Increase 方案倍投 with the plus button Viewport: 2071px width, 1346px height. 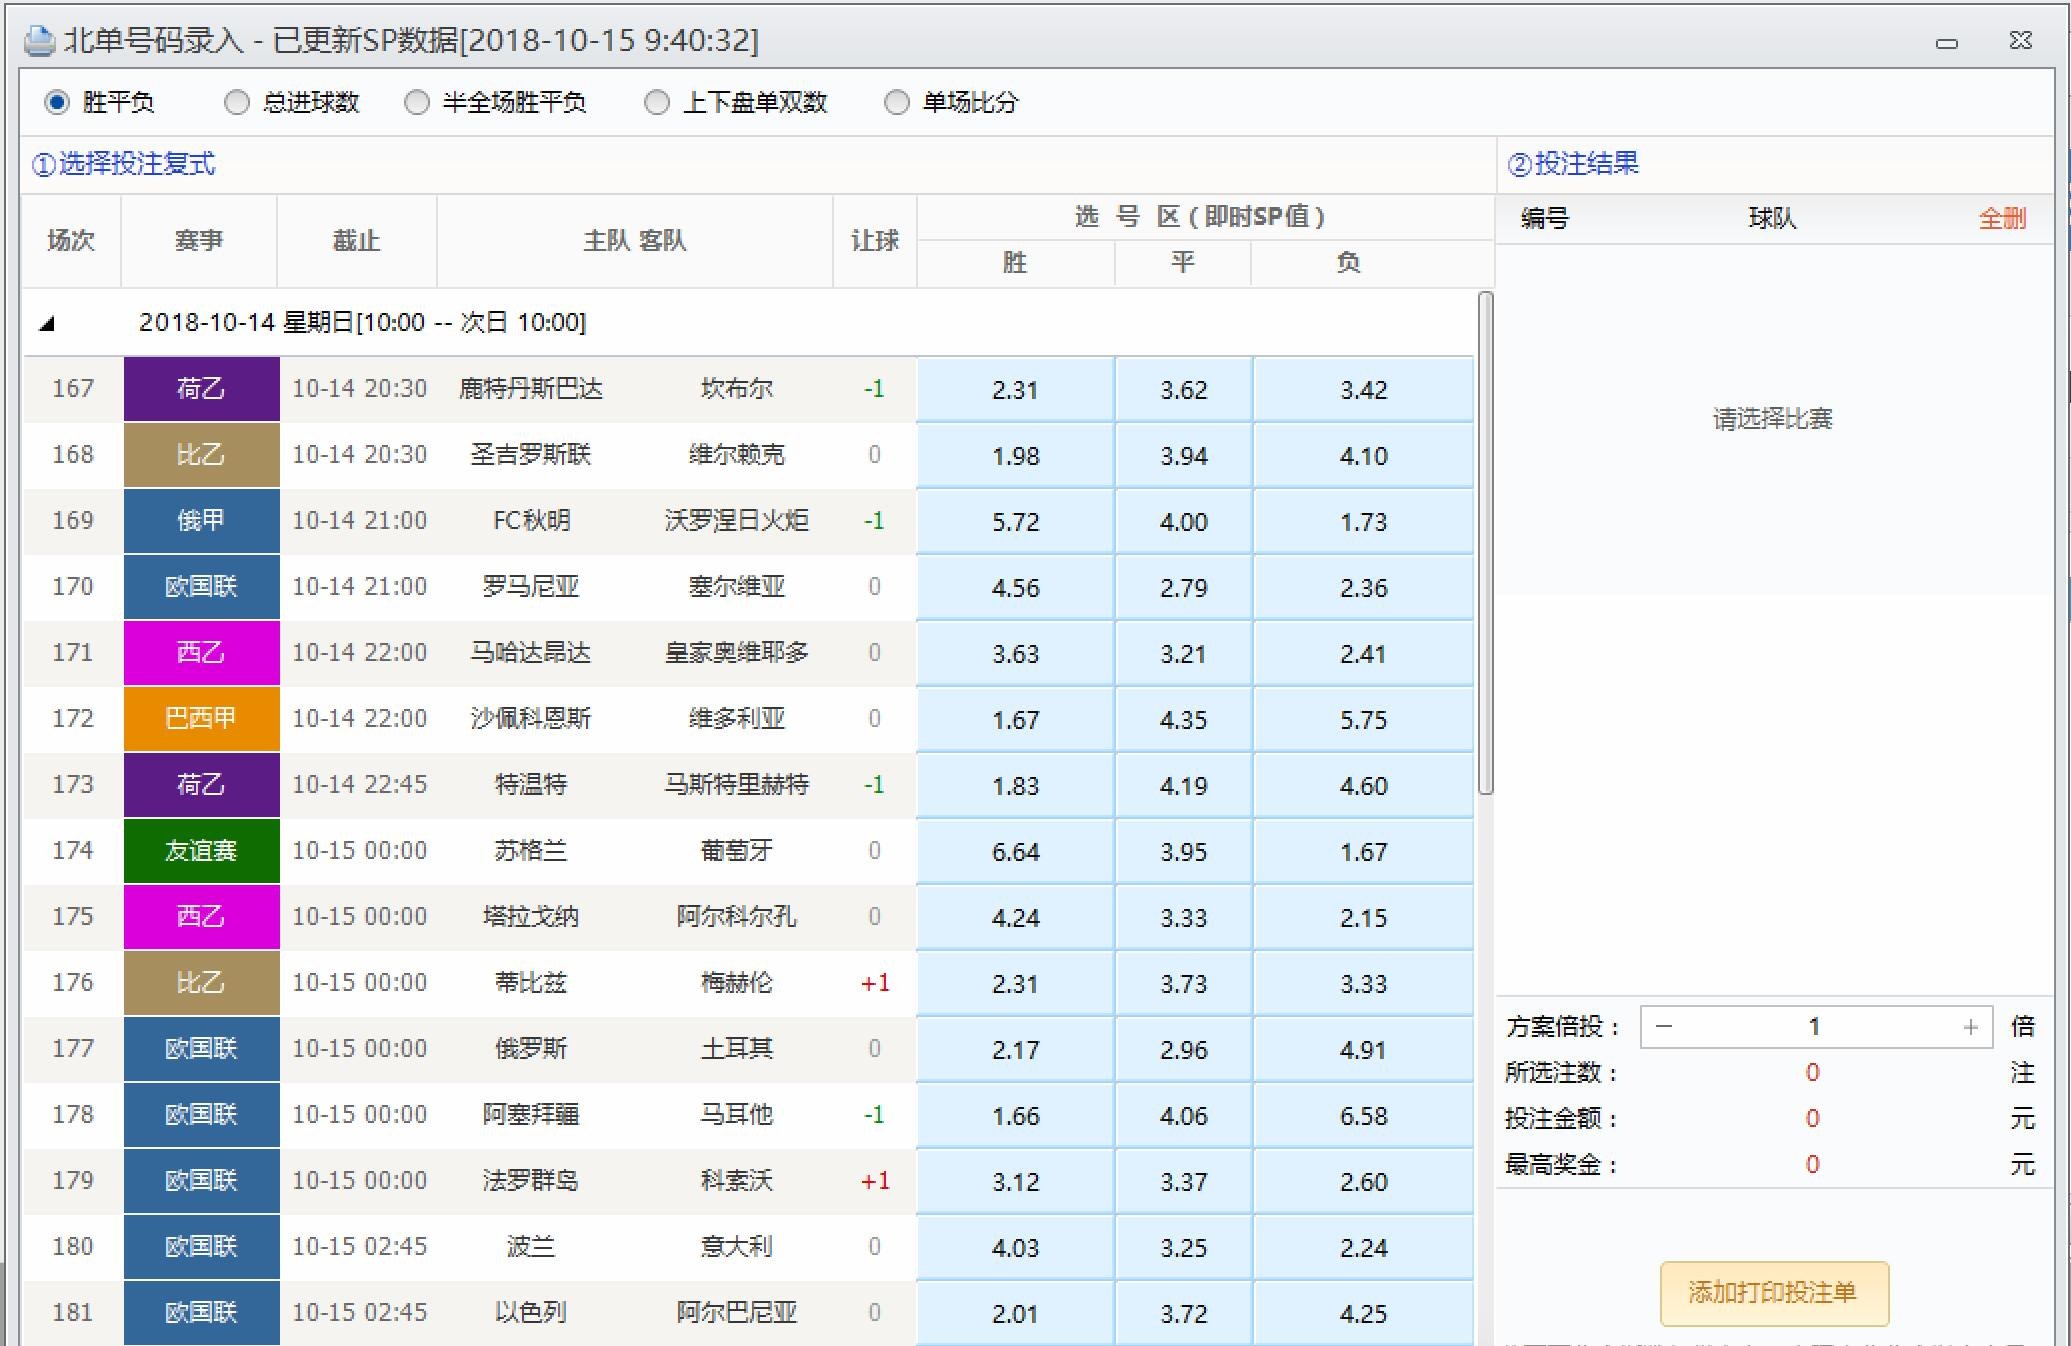point(1970,1027)
